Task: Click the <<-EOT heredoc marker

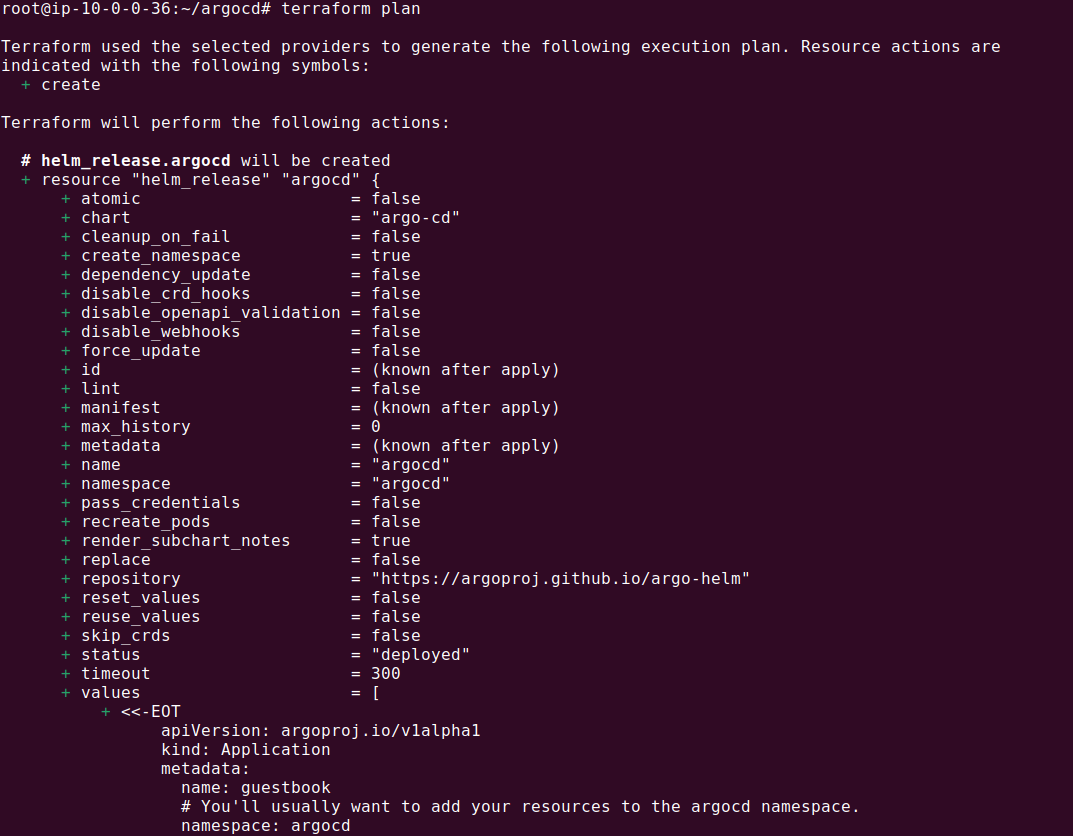Action: tap(150, 711)
